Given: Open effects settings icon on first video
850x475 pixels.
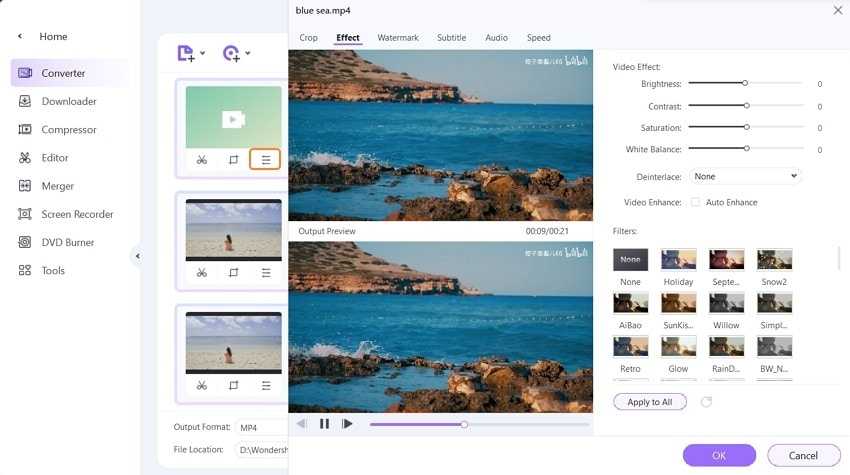Looking at the screenshot, I should point(265,160).
